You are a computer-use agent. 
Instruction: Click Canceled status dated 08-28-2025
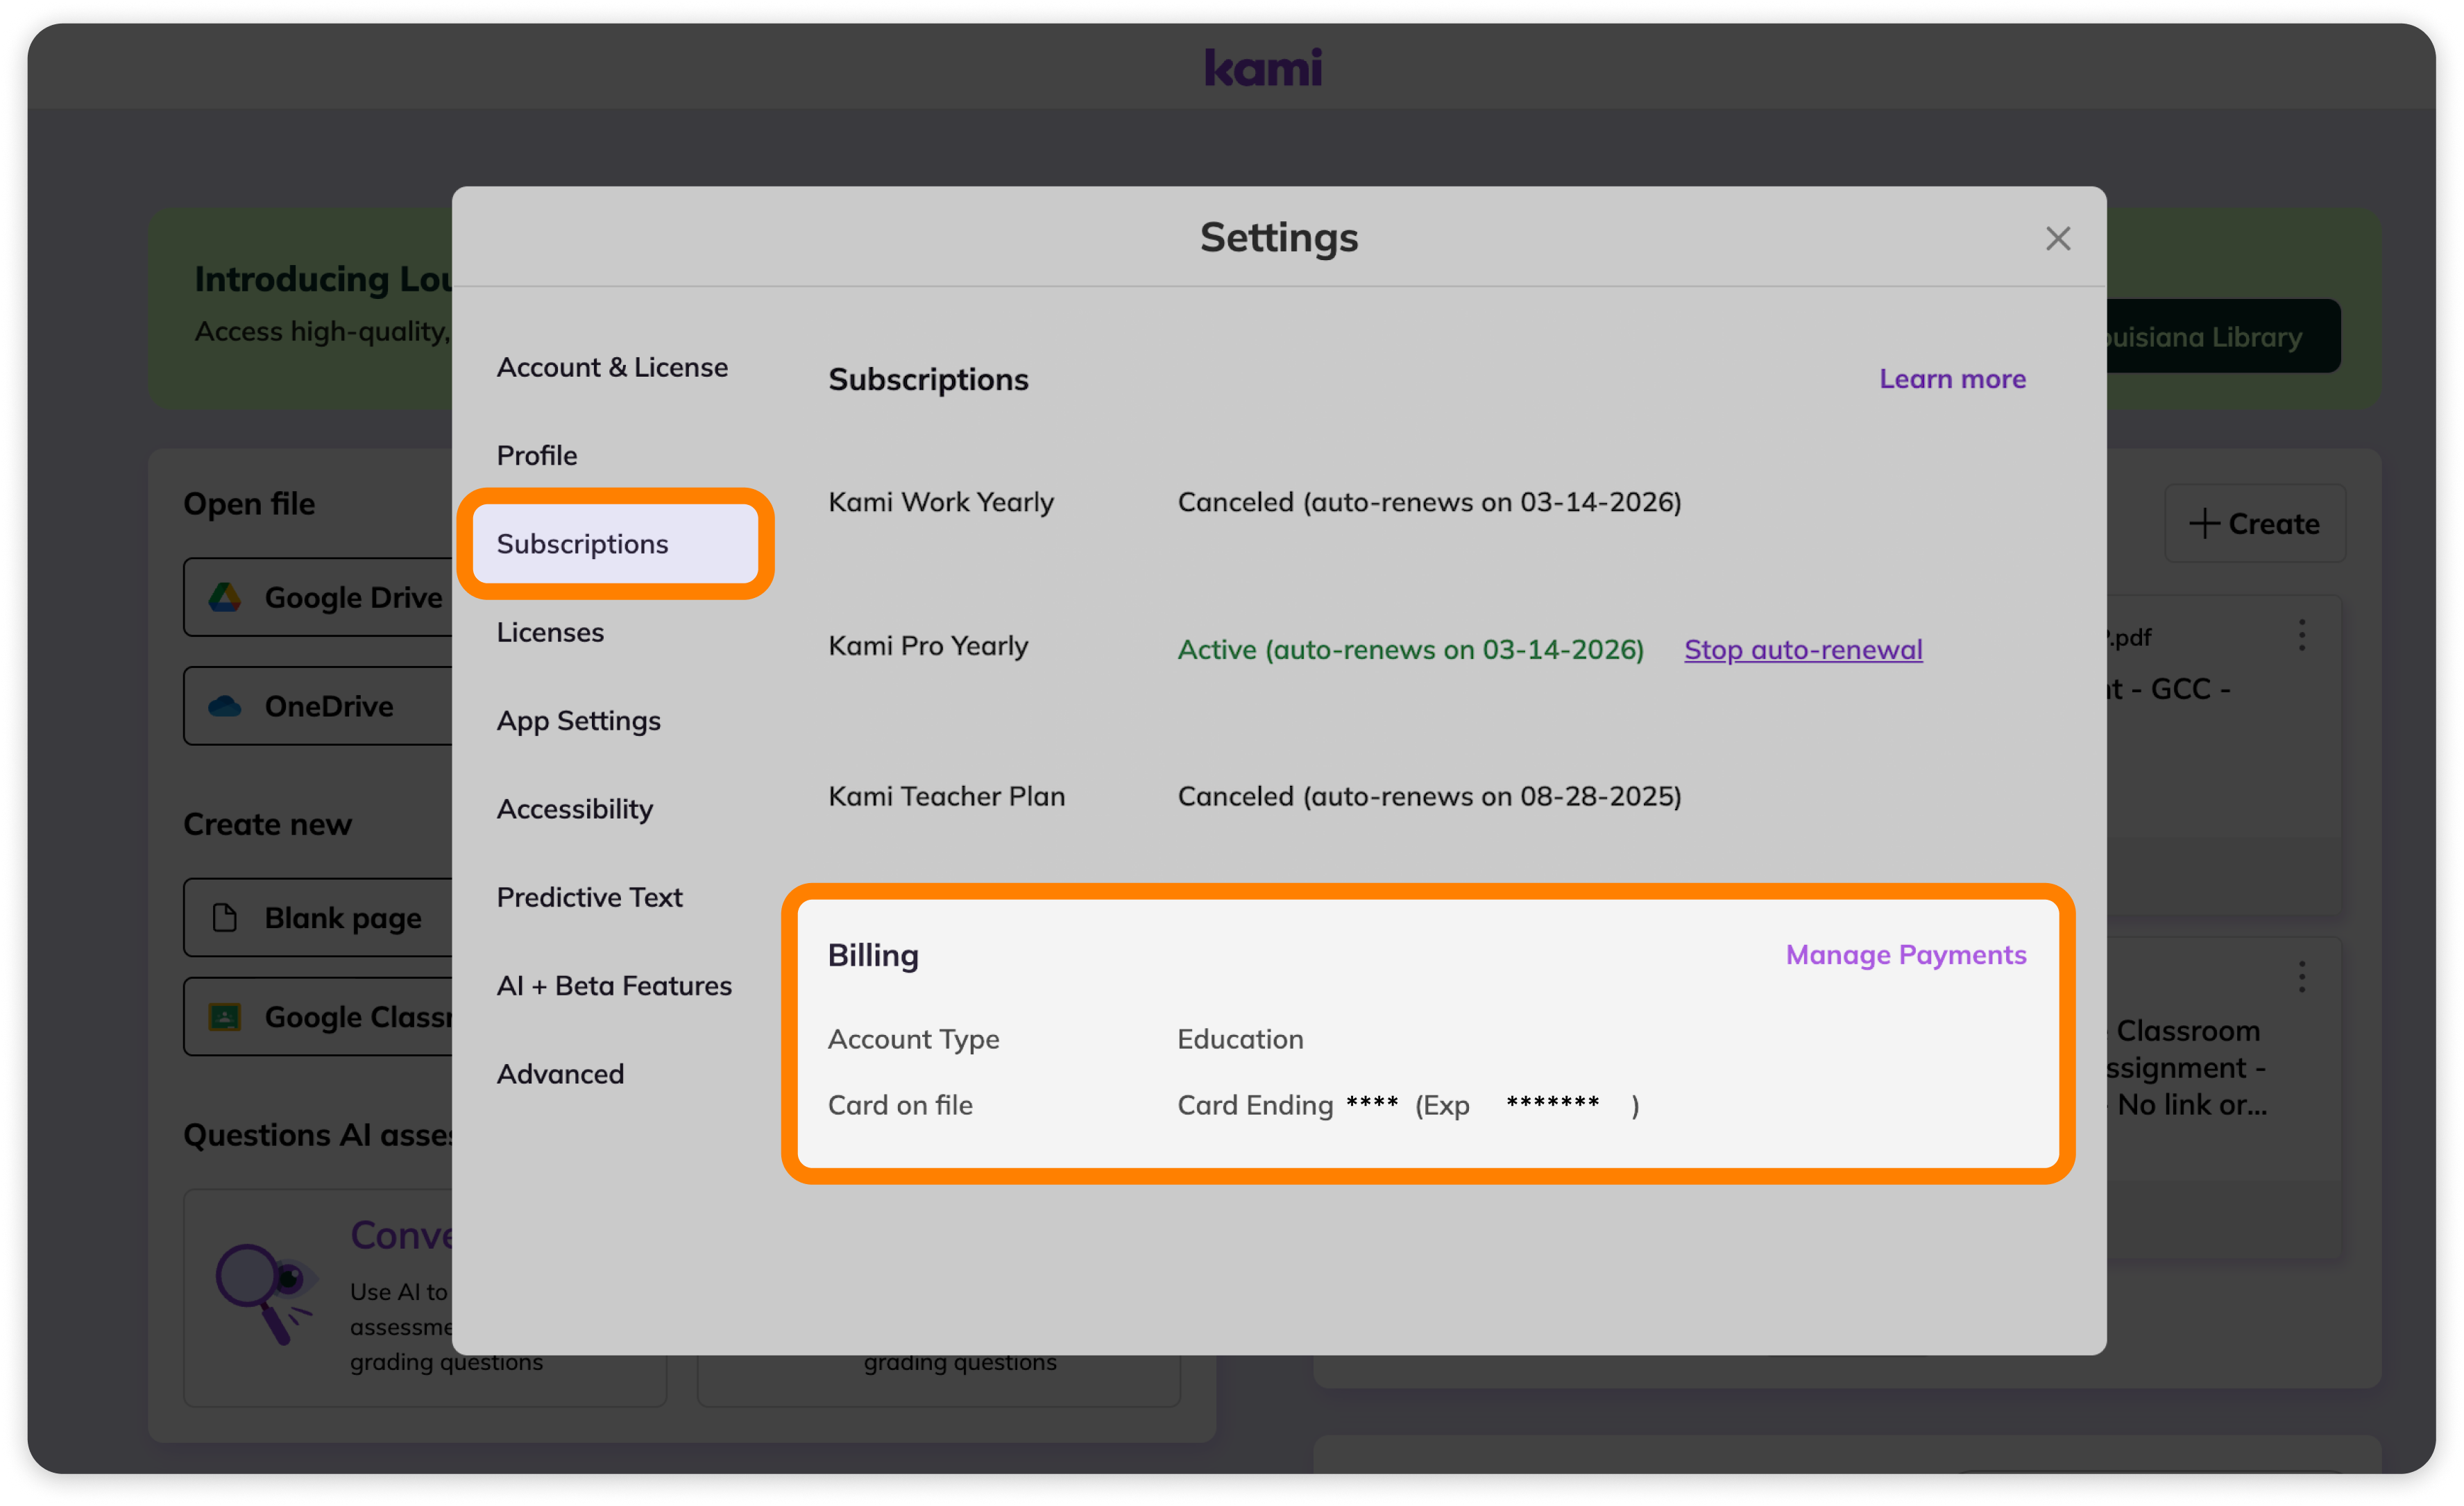click(x=1429, y=796)
